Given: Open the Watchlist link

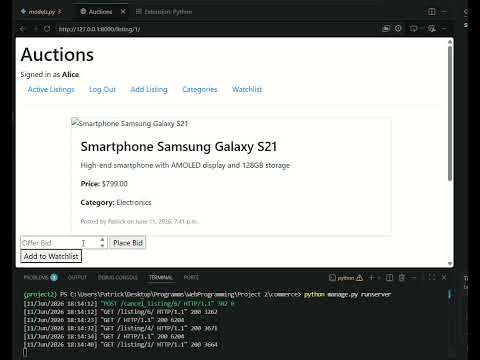Looking at the screenshot, I should tap(247, 89).
